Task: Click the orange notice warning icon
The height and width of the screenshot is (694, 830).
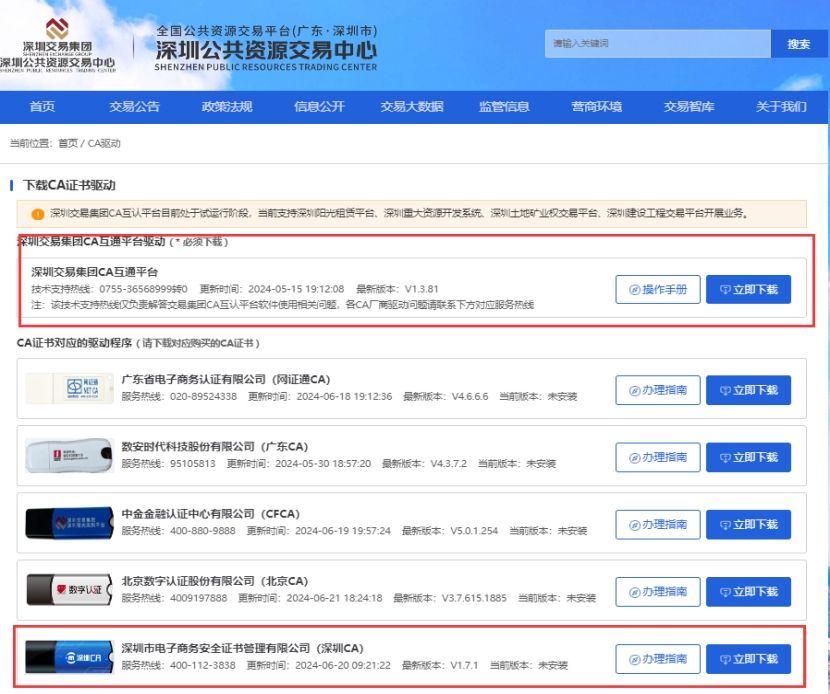Action: click(37, 213)
